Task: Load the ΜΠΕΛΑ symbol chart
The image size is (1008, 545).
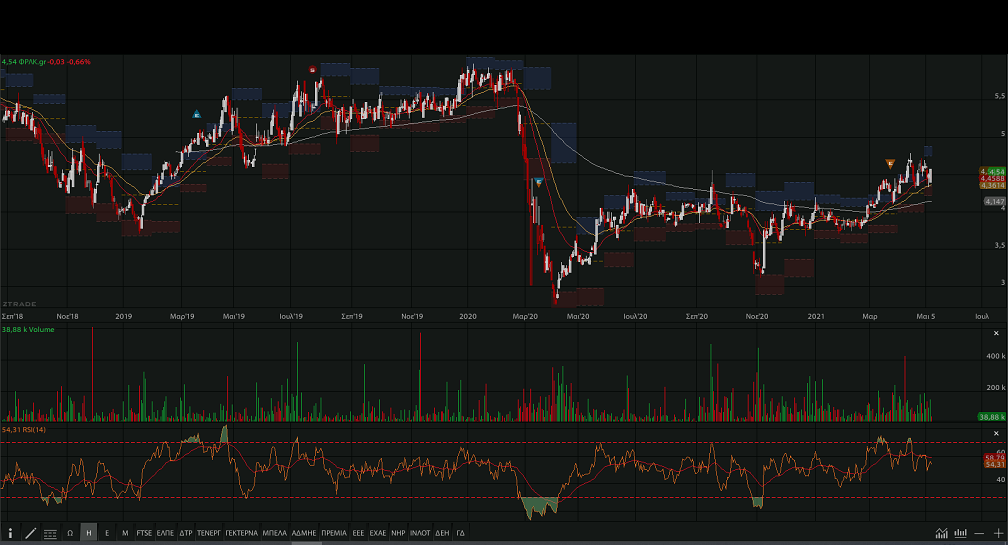Action: point(275,534)
